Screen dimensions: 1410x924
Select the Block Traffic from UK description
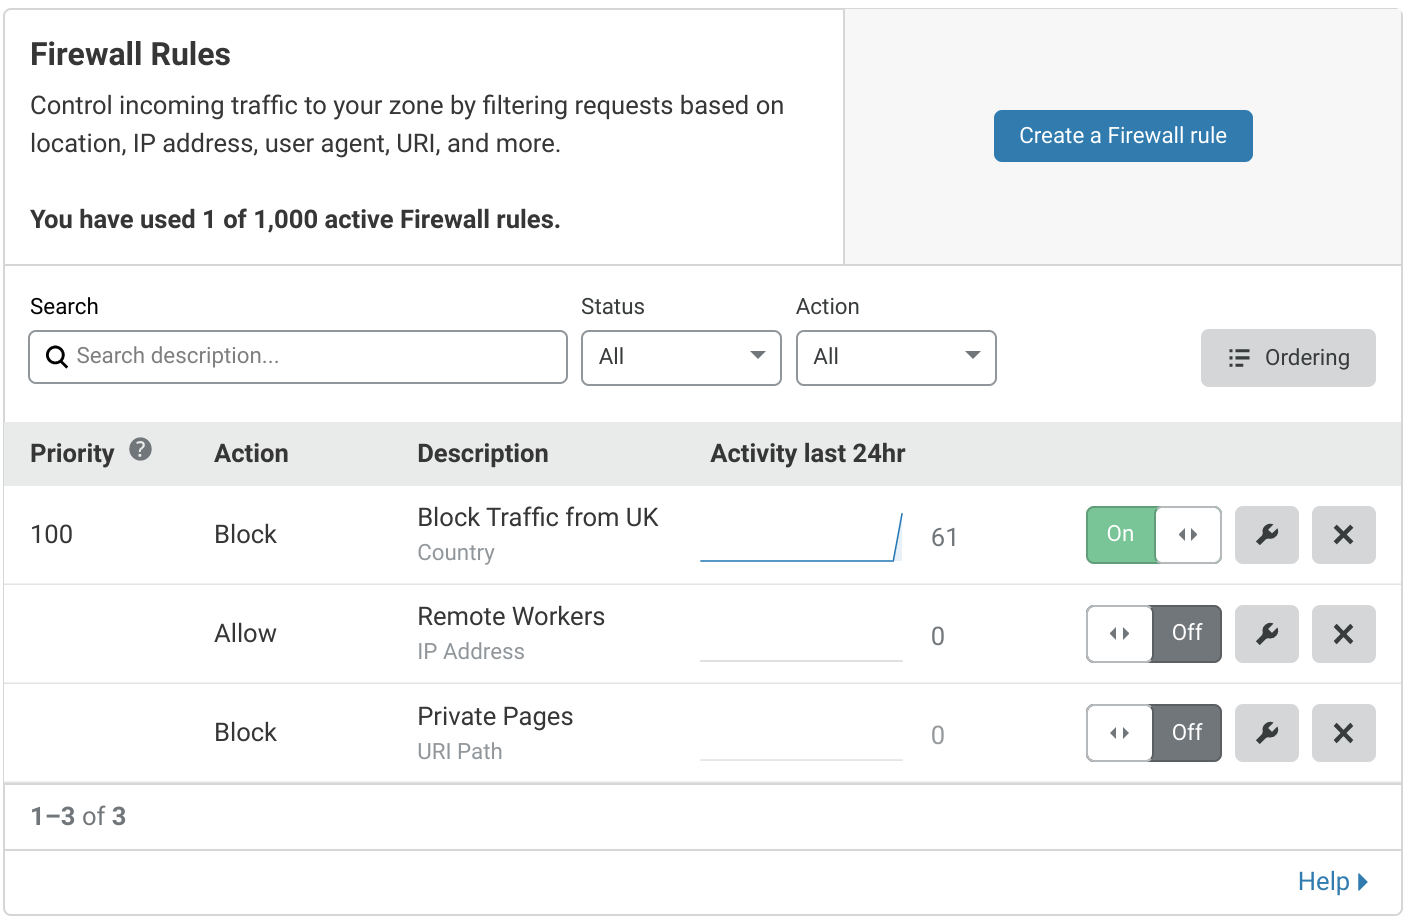537,517
